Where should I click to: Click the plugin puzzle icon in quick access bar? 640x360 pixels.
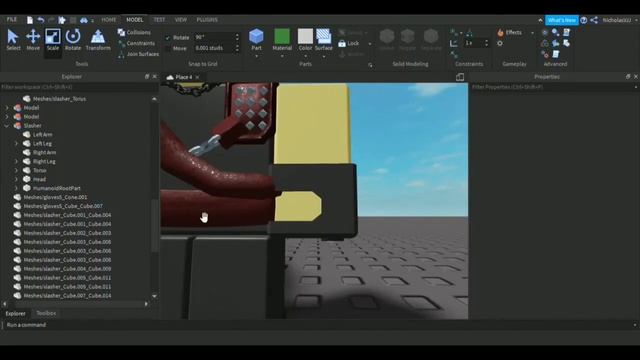(62, 20)
